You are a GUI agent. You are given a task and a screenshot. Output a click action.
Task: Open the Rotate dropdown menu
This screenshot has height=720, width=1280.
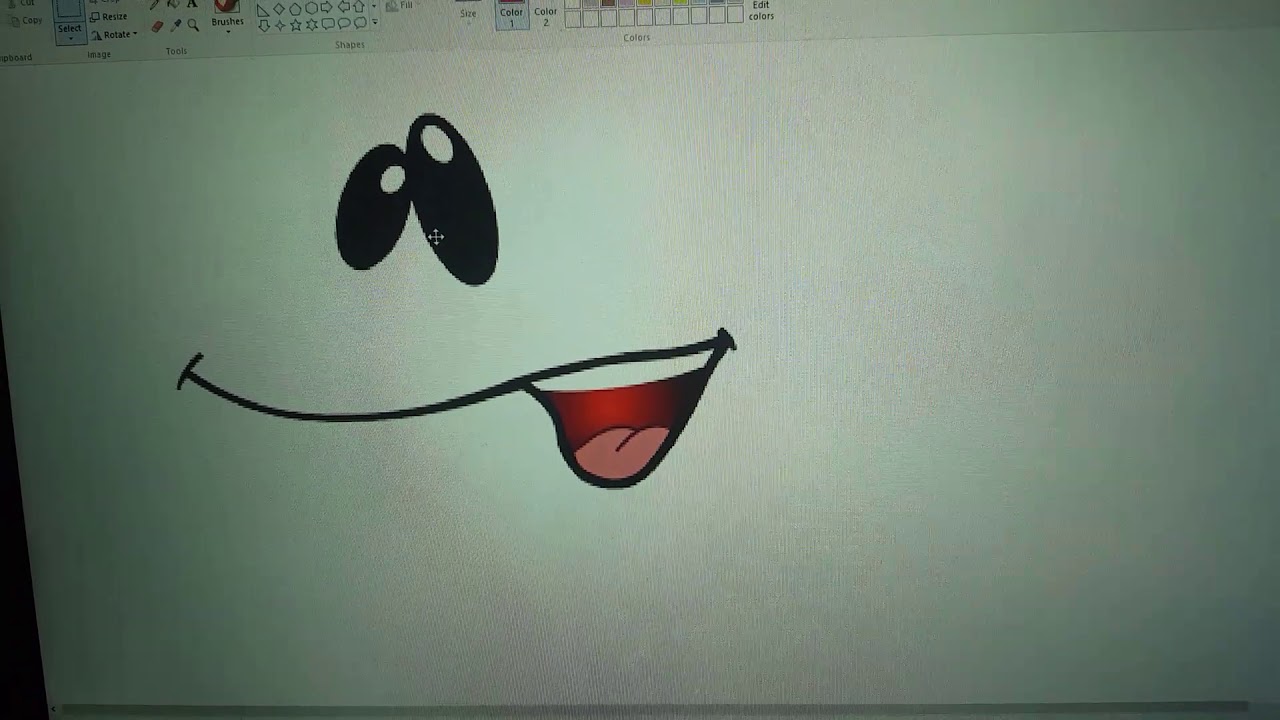coord(114,34)
